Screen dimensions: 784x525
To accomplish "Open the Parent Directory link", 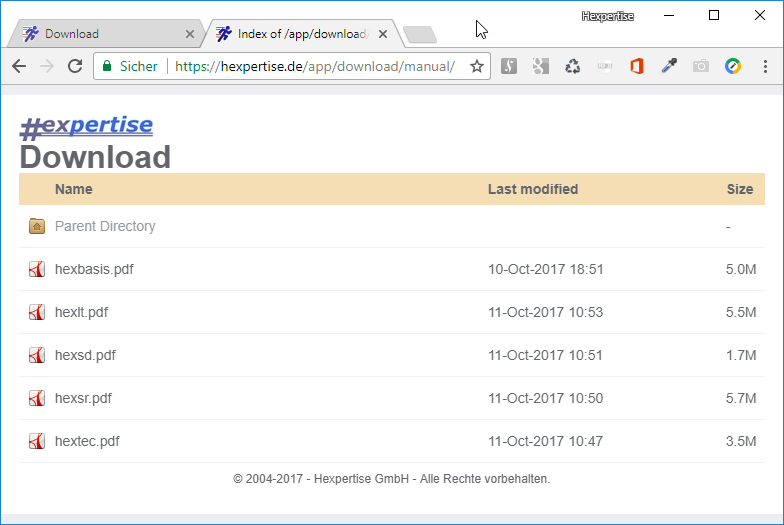I will coord(105,226).
